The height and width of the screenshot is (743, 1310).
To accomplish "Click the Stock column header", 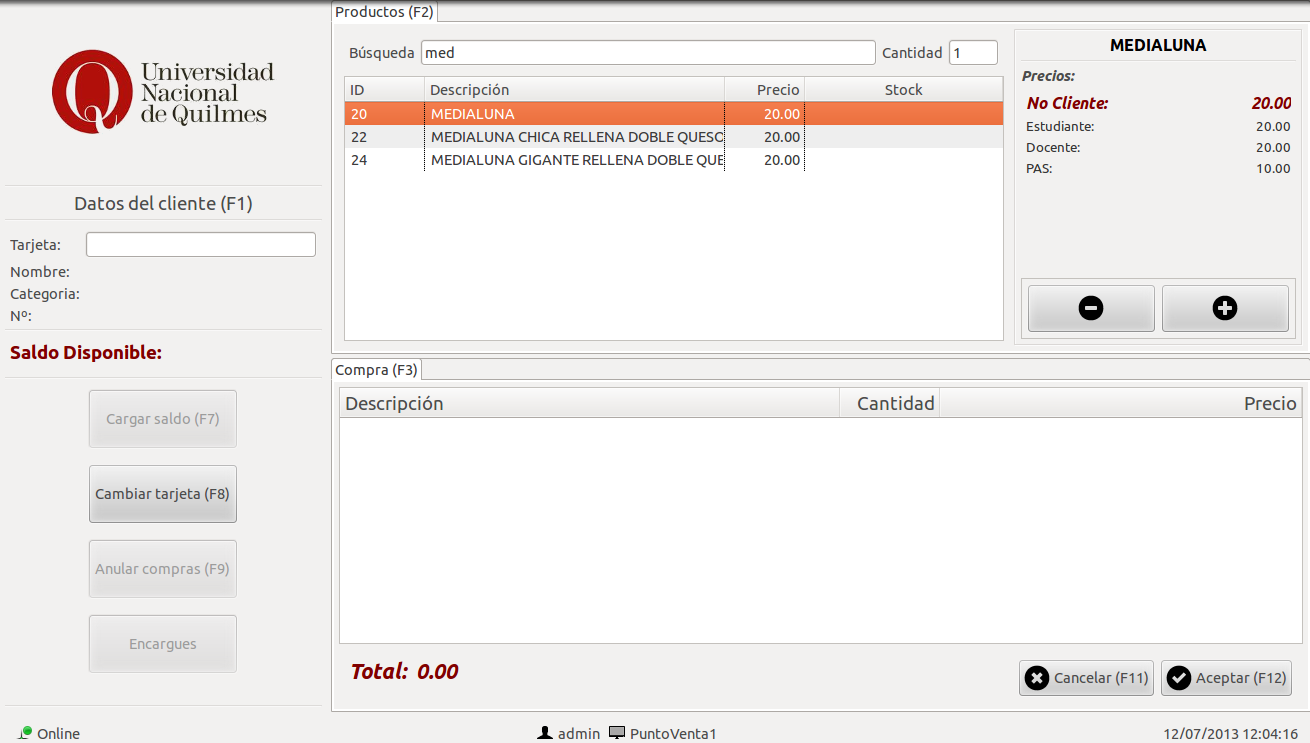I will click(903, 90).
